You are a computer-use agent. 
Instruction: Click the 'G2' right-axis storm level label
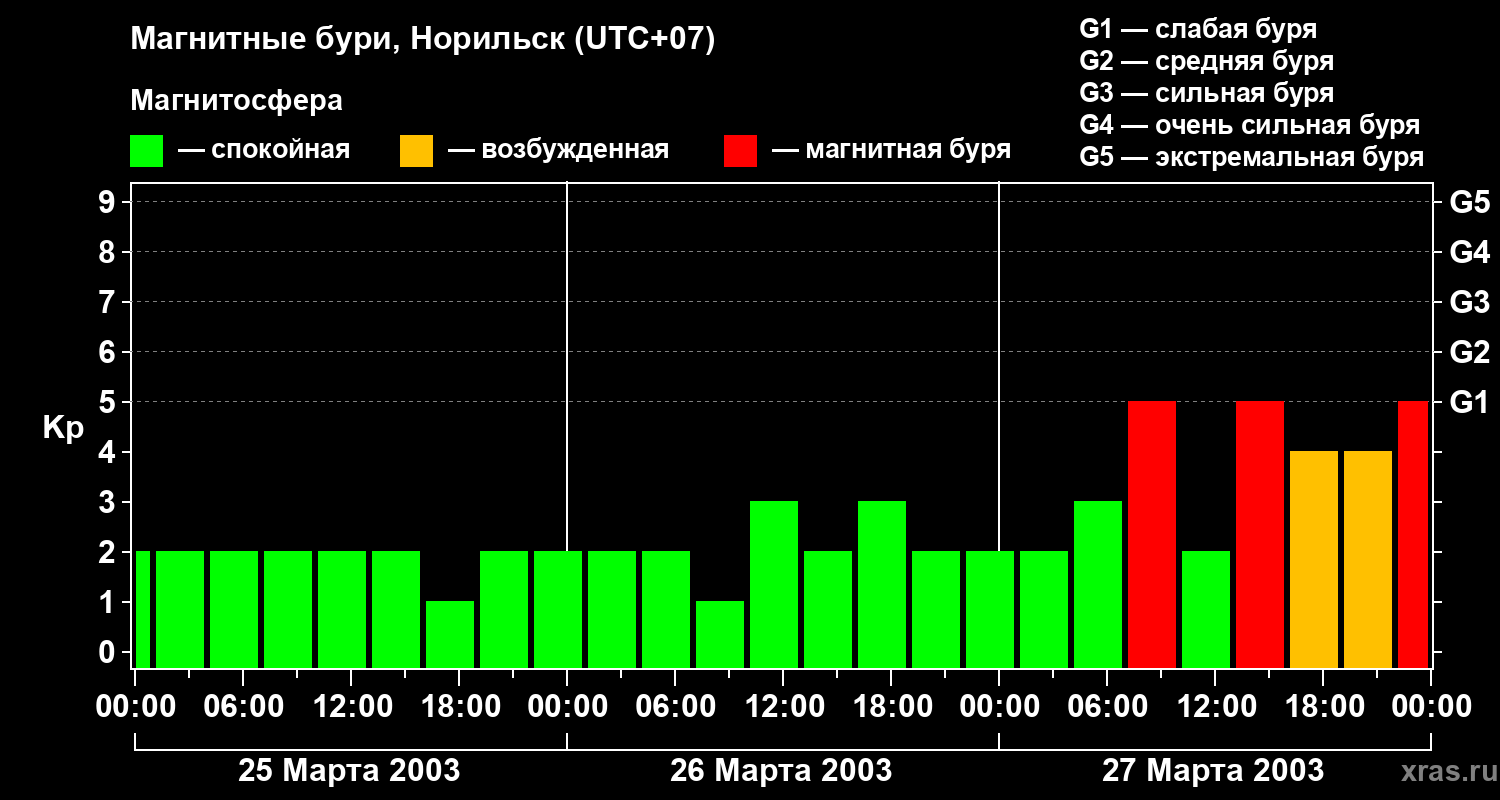pyautogui.click(x=1470, y=352)
